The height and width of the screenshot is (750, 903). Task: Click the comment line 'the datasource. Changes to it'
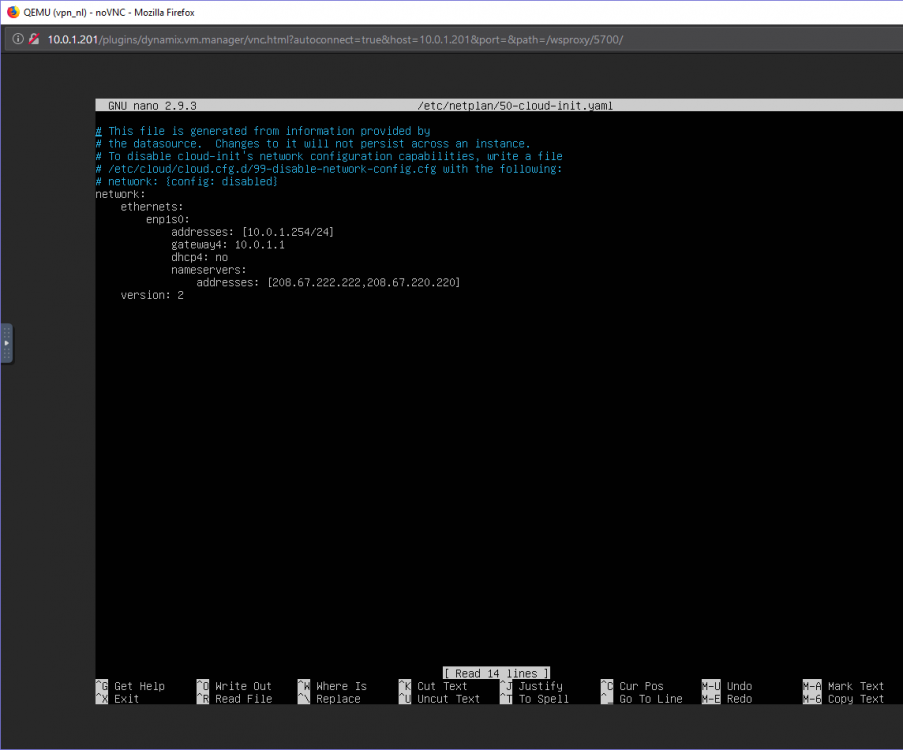(x=313, y=144)
